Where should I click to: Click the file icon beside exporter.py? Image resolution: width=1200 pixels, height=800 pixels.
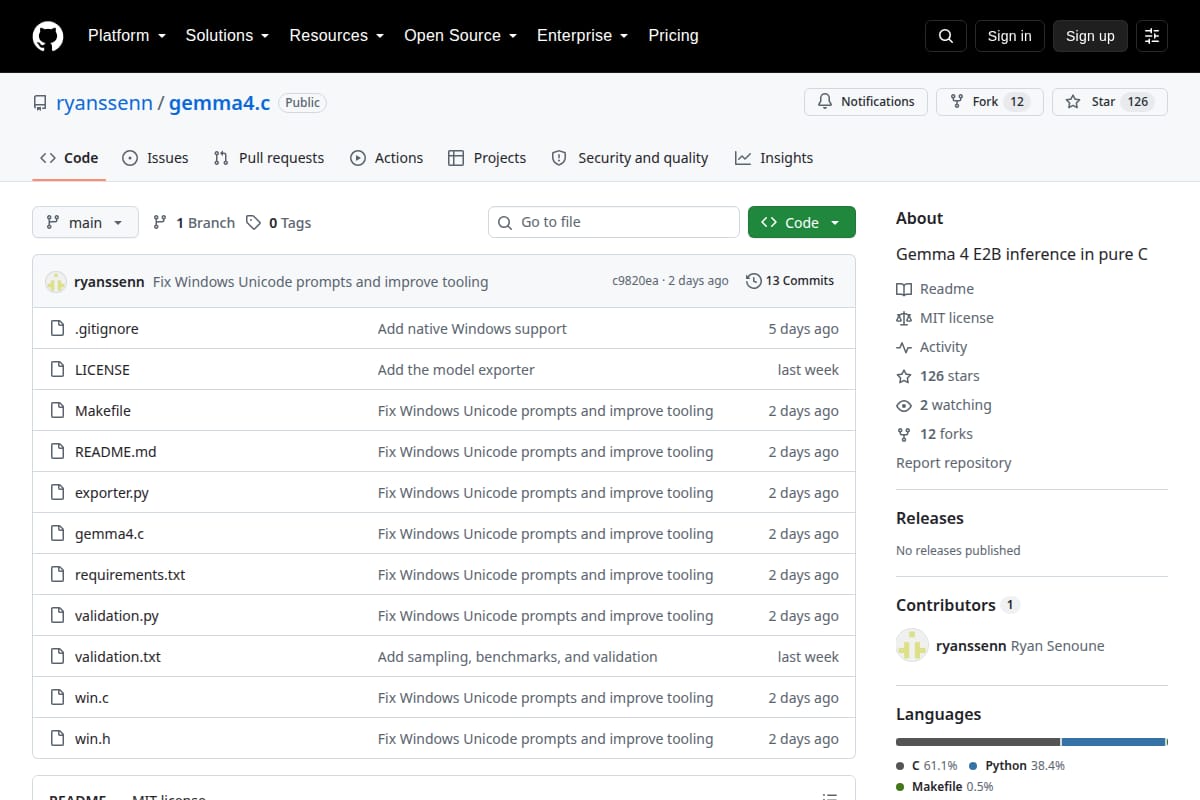click(57, 493)
